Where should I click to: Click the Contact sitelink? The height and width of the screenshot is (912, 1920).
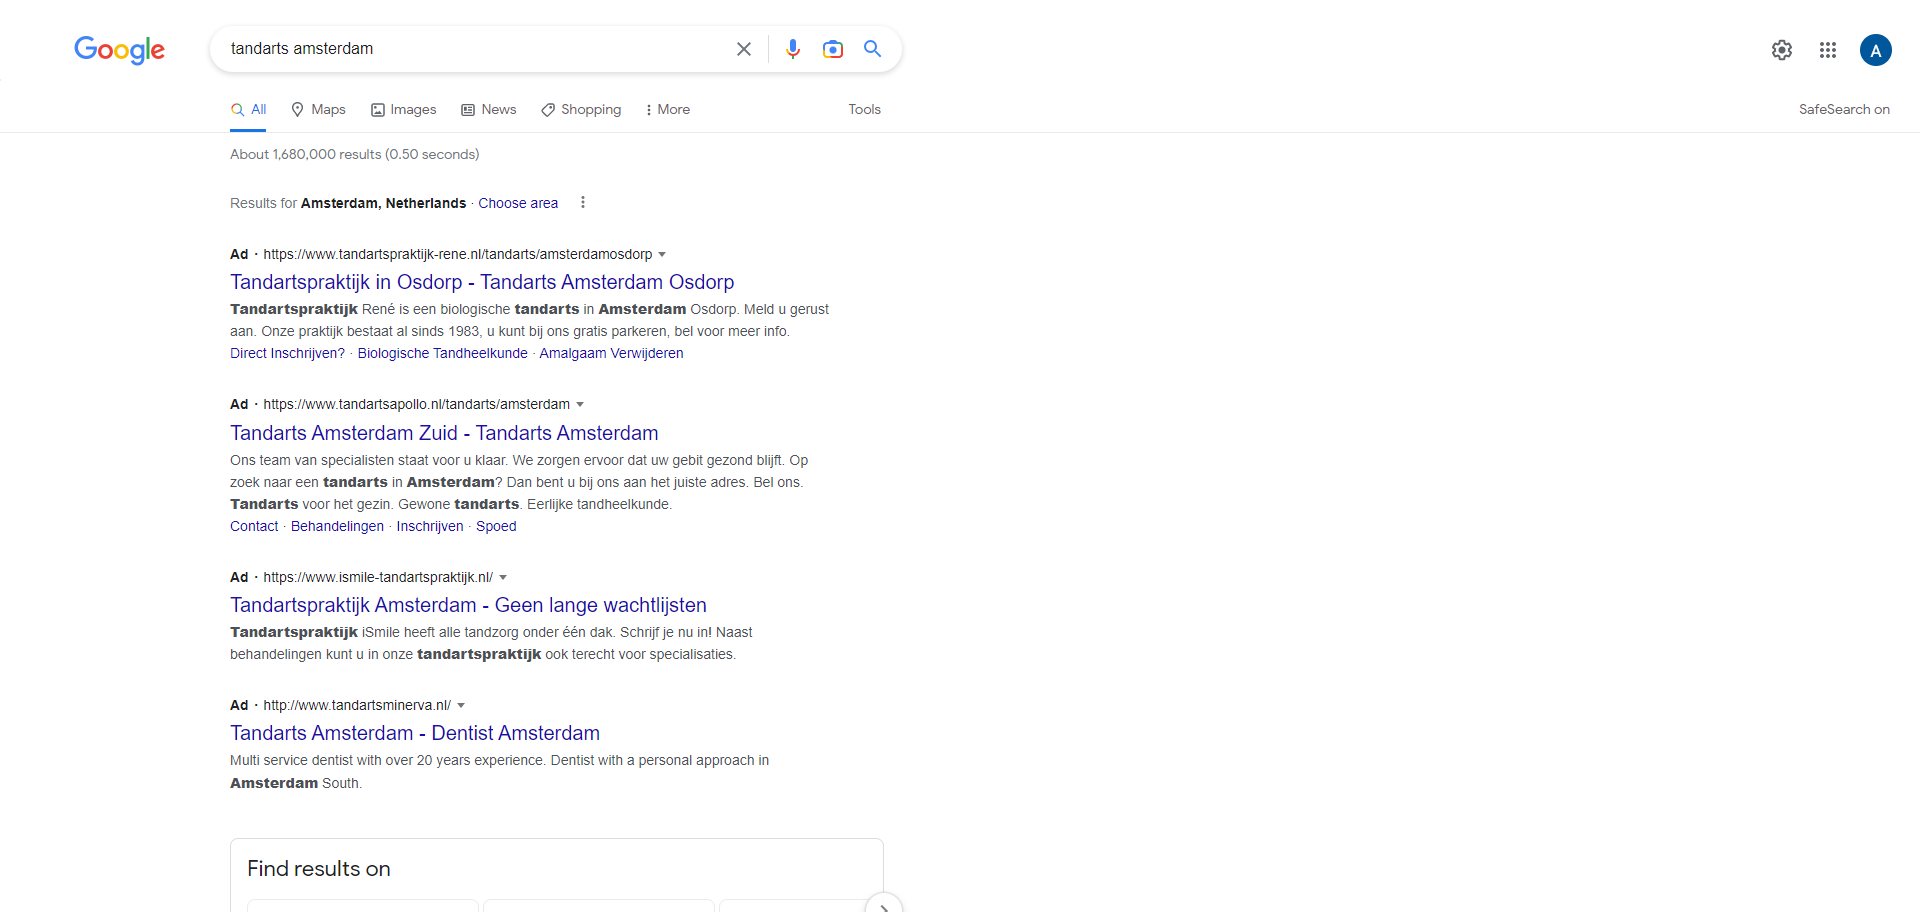coord(254,526)
